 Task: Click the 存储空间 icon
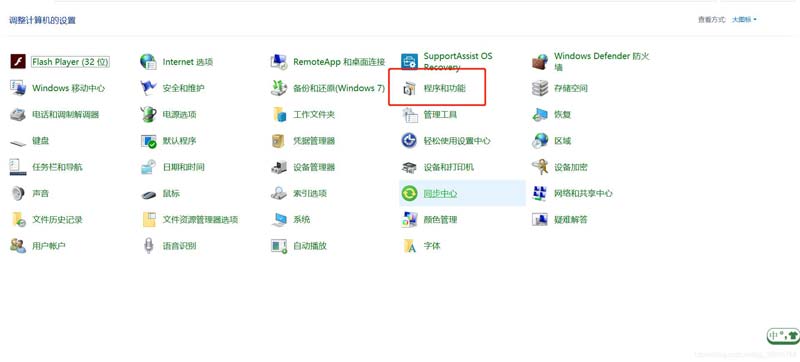pos(540,88)
